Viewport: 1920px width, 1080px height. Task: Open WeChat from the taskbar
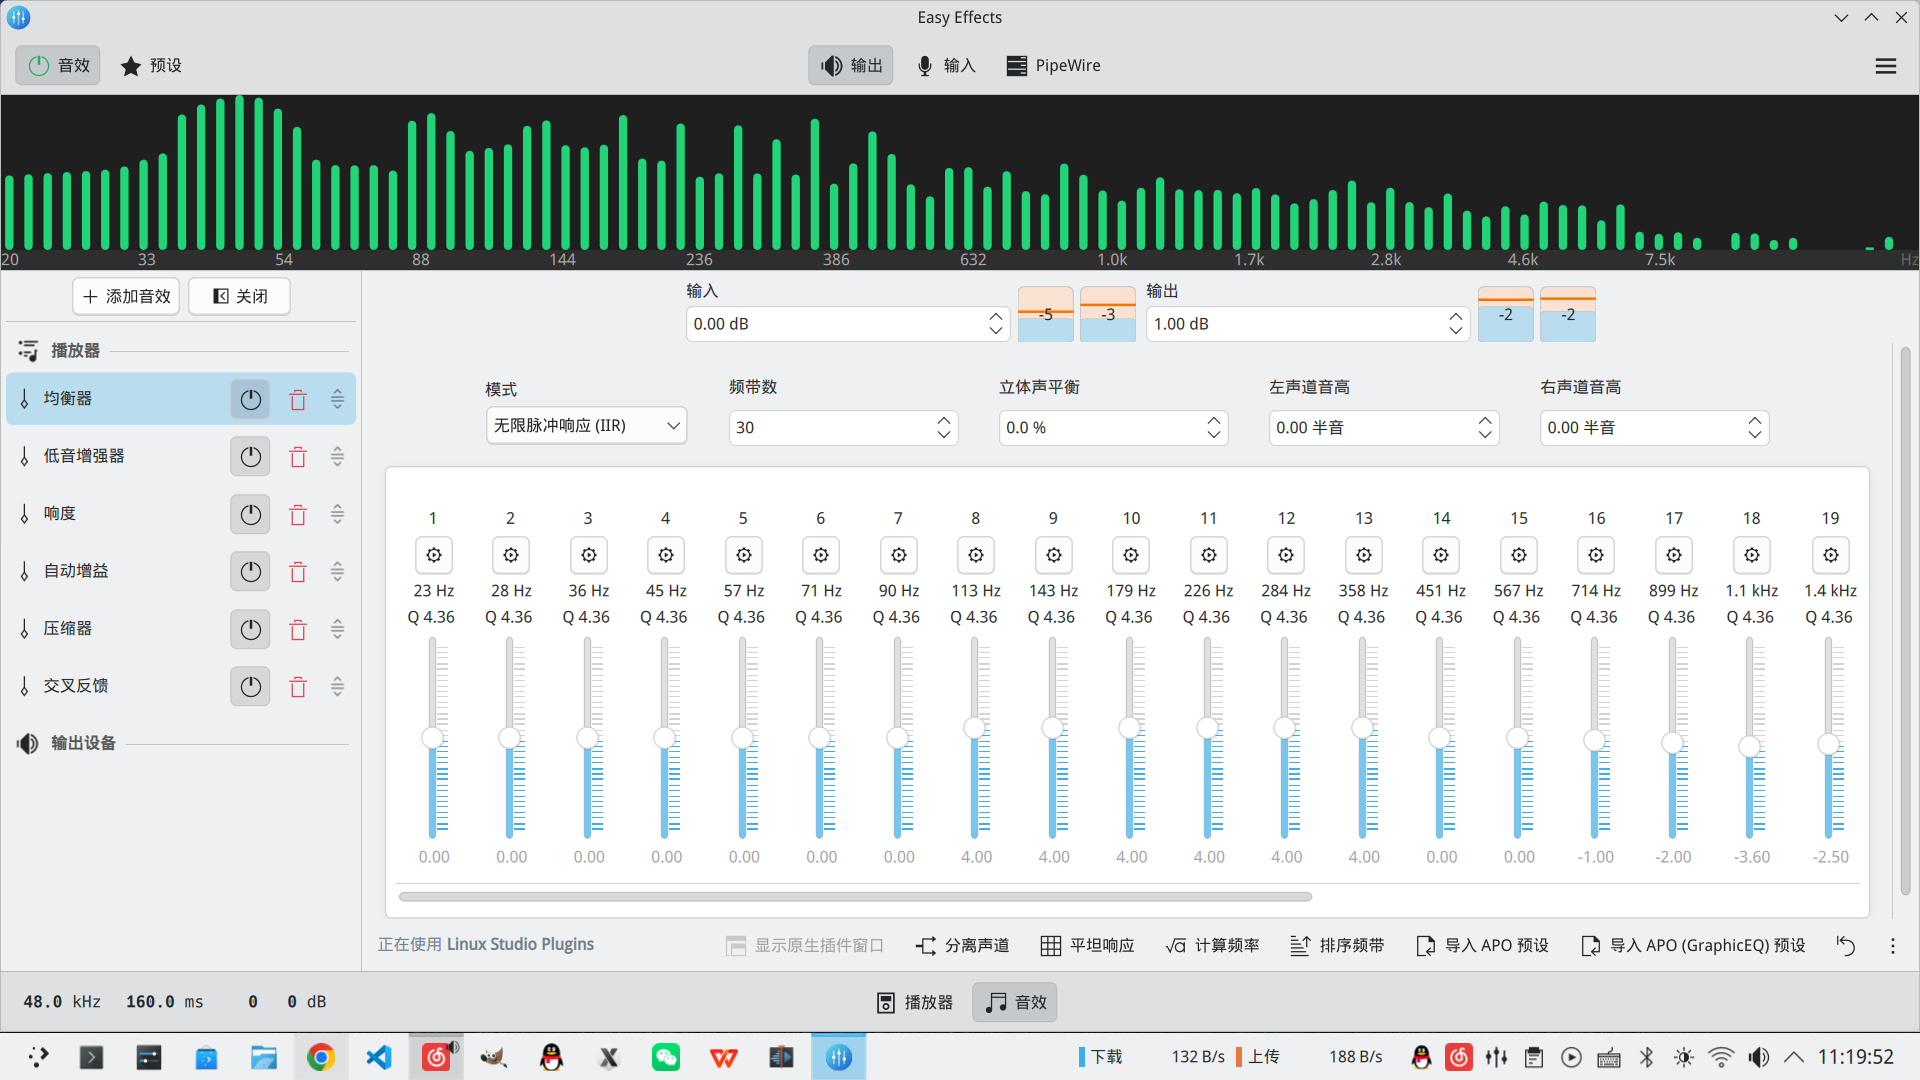pyautogui.click(x=666, y=1057)
